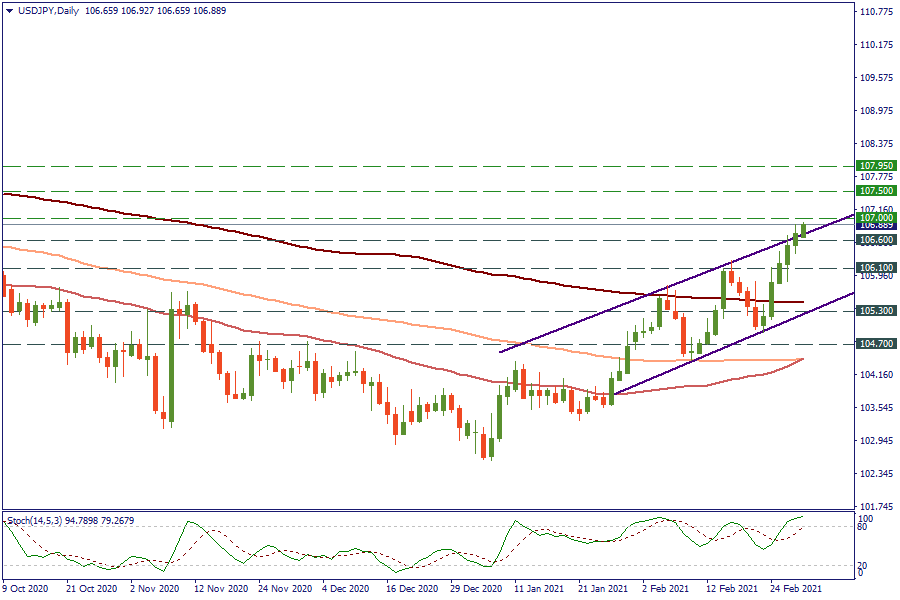
Task: Click the 106.100 price level tag
Action: point(876,268)
